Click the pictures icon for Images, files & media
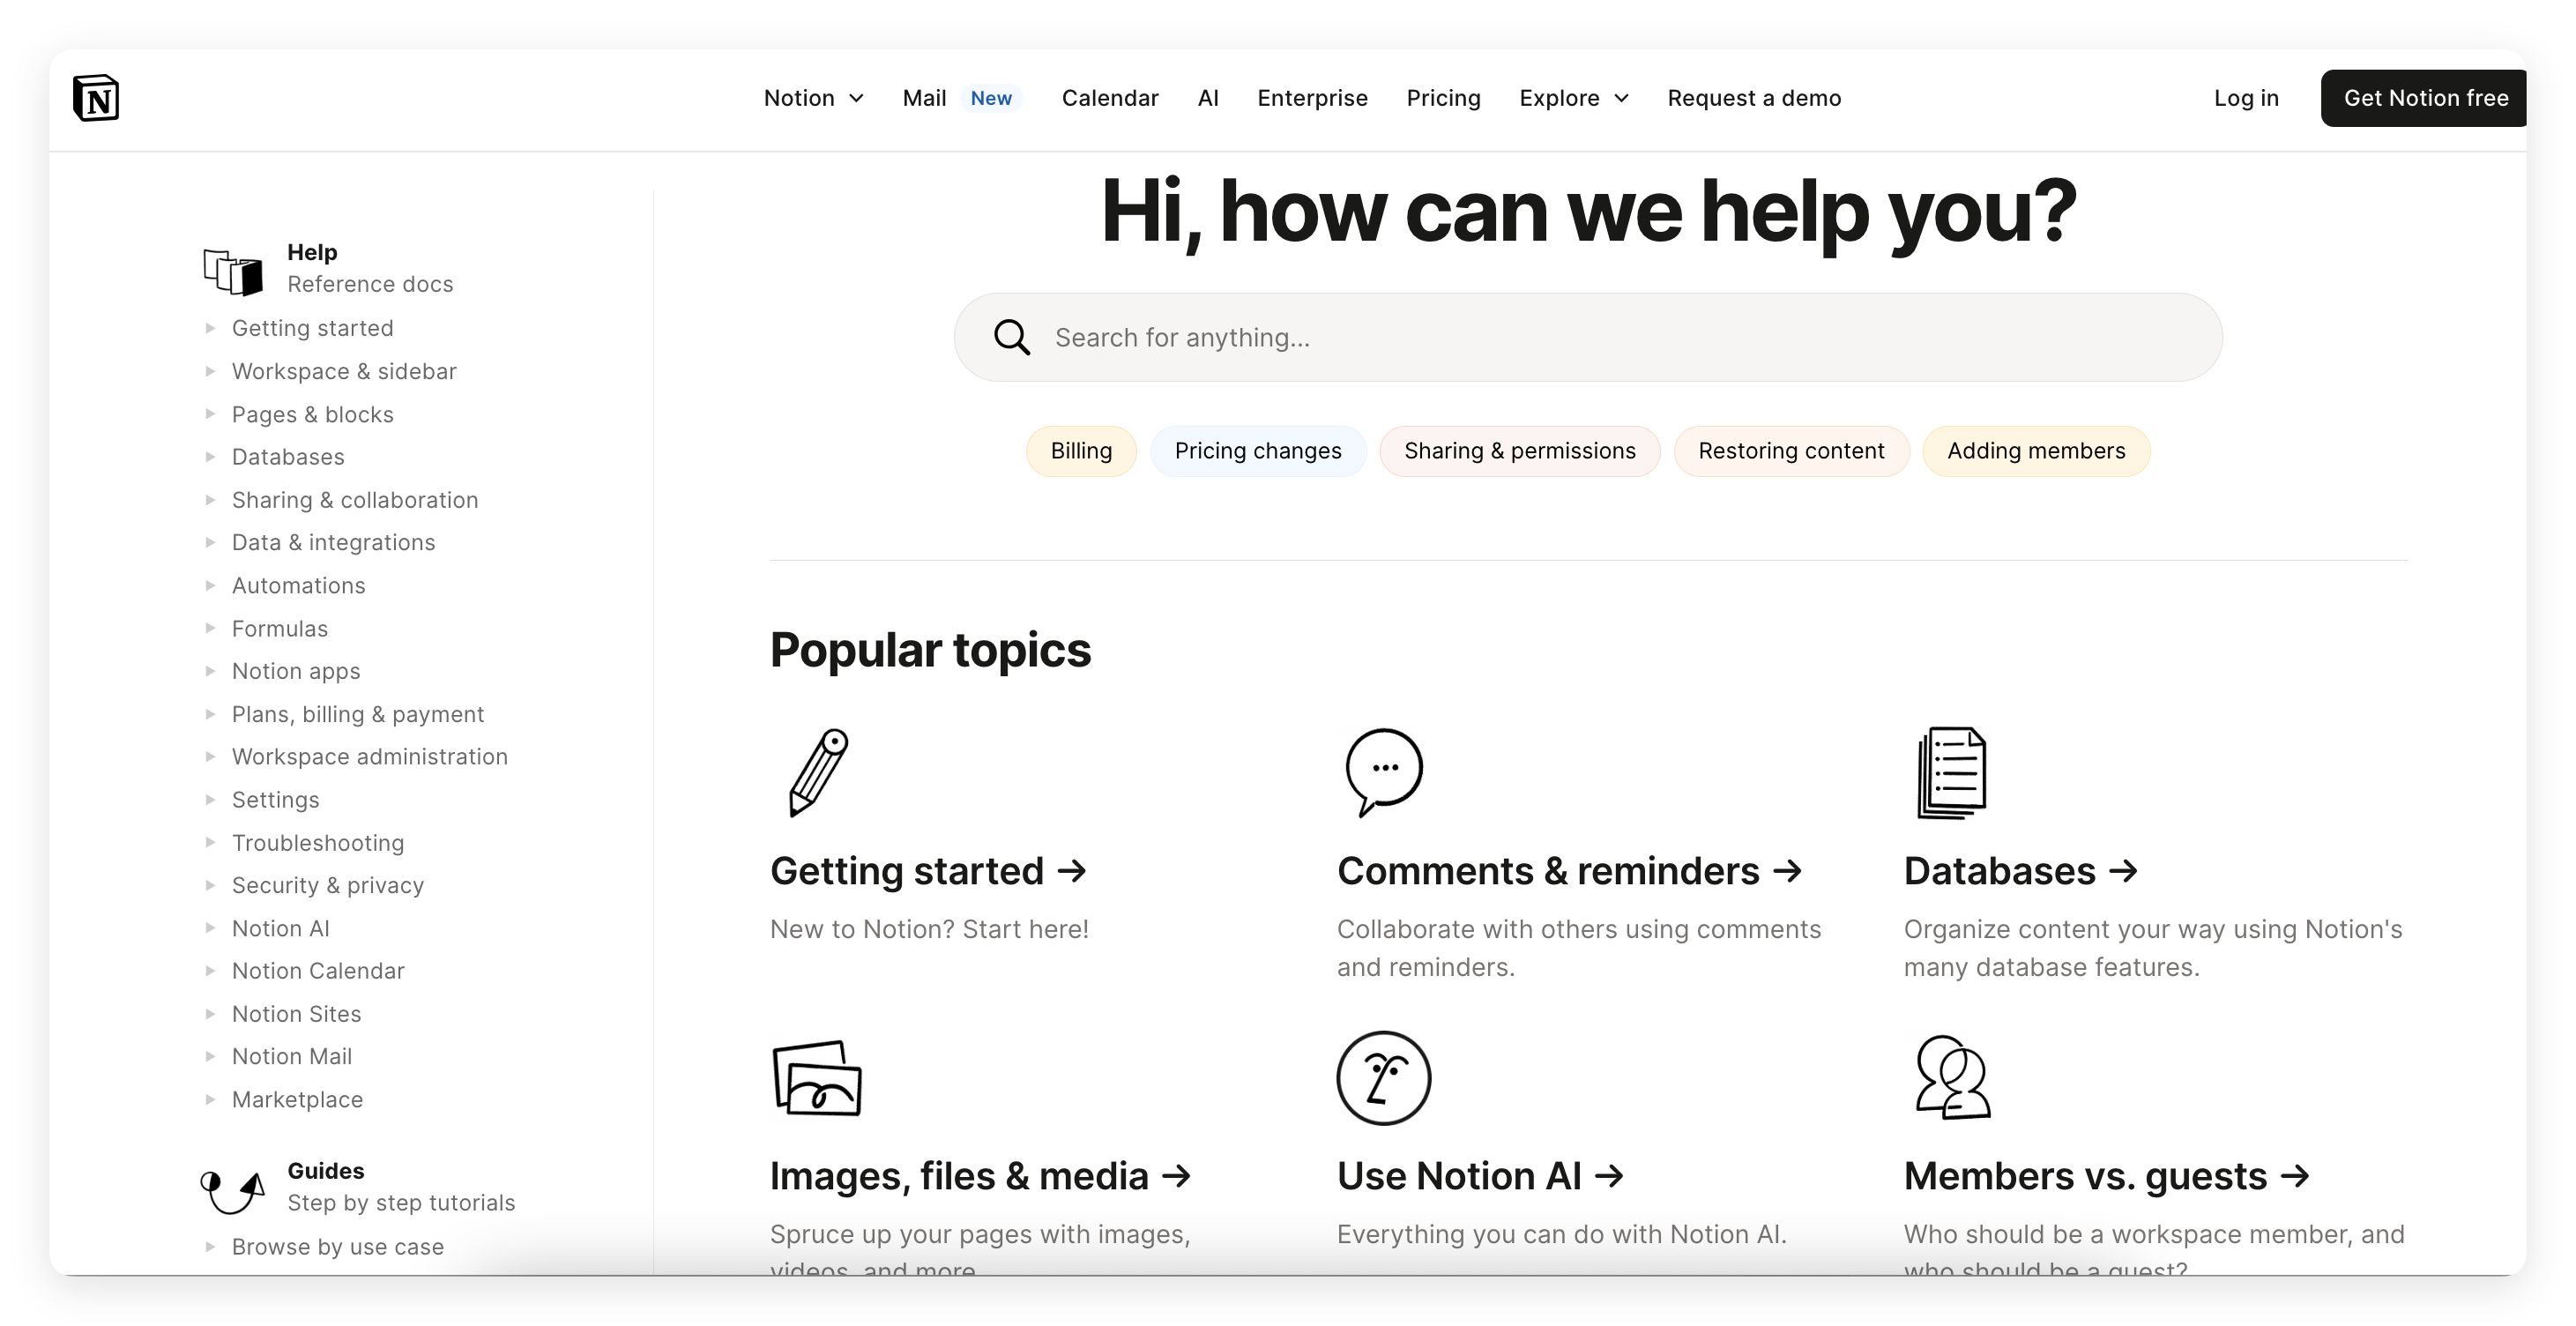This screenshot has width=2576, height=1326. pyautogui.click(x=817, y=1078)
